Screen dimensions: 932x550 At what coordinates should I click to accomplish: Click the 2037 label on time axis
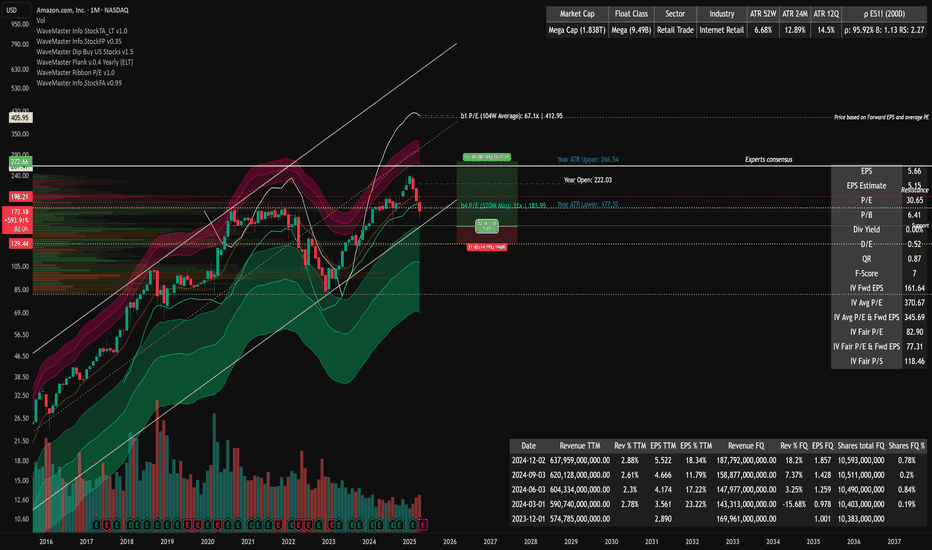pos(893,542)
